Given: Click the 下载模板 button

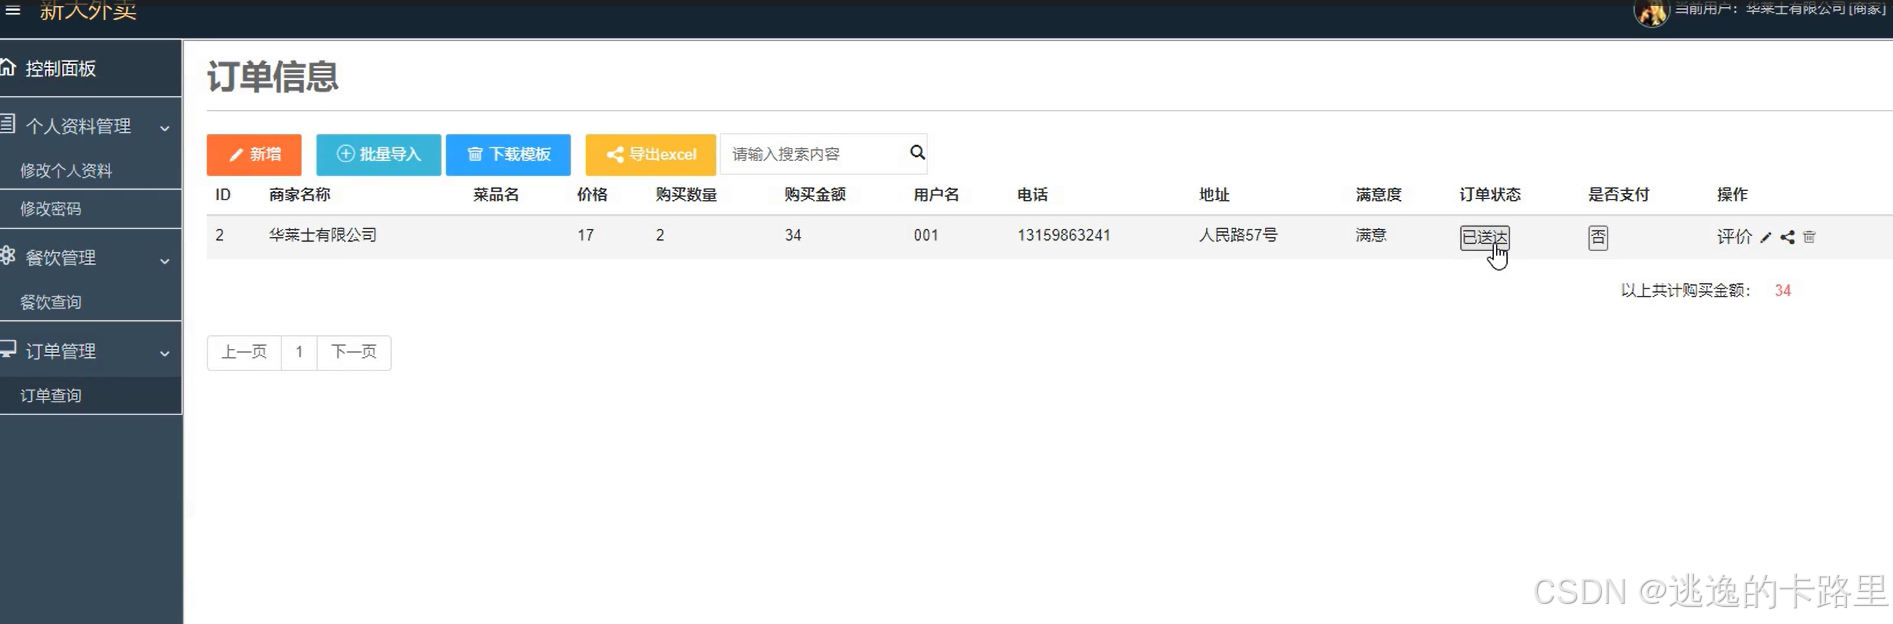Looking at the screenshot, I should 508,154.
